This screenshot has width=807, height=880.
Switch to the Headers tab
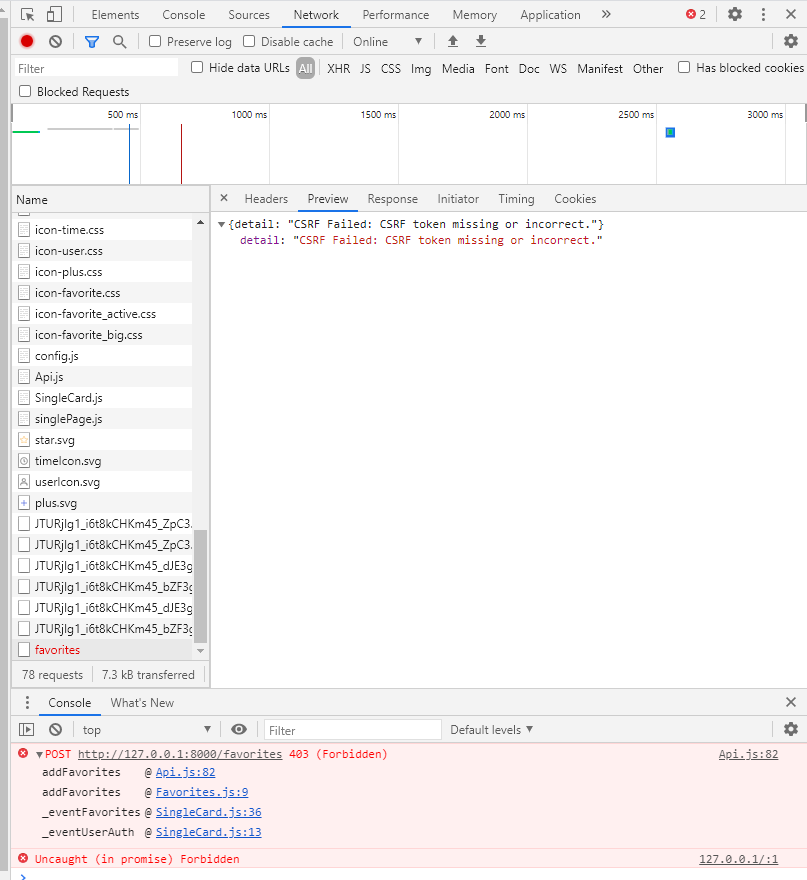(x=266, y=199)
